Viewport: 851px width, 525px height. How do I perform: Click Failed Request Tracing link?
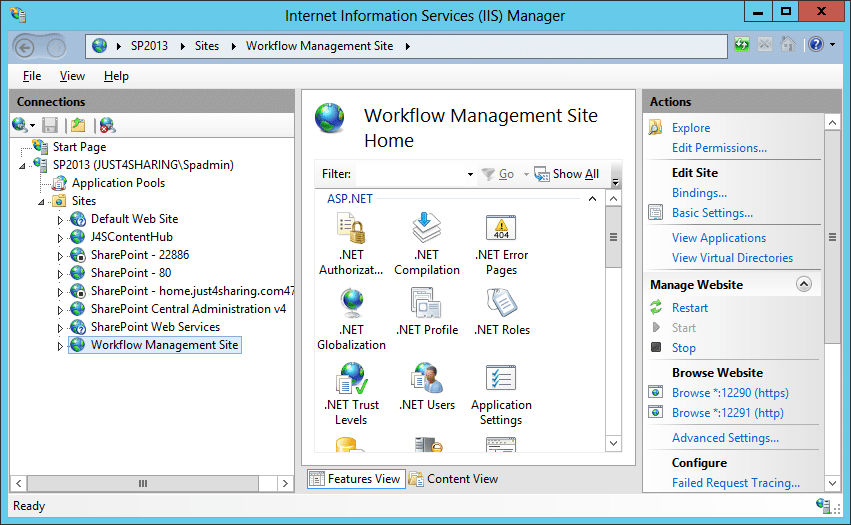[x=735, y=483]
